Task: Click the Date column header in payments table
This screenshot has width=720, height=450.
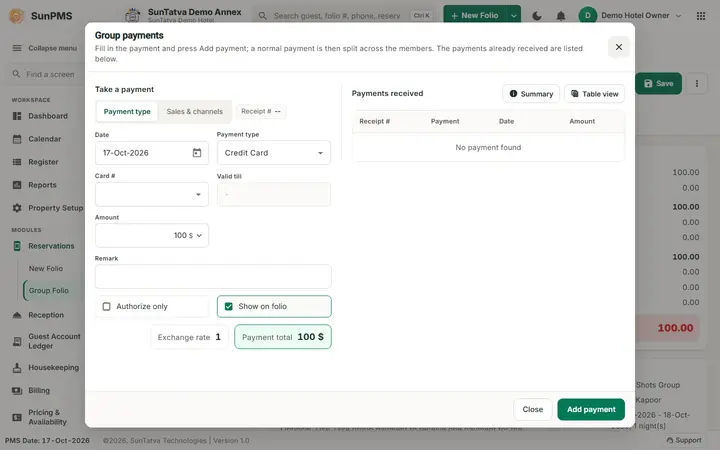Action: point(506,121)
